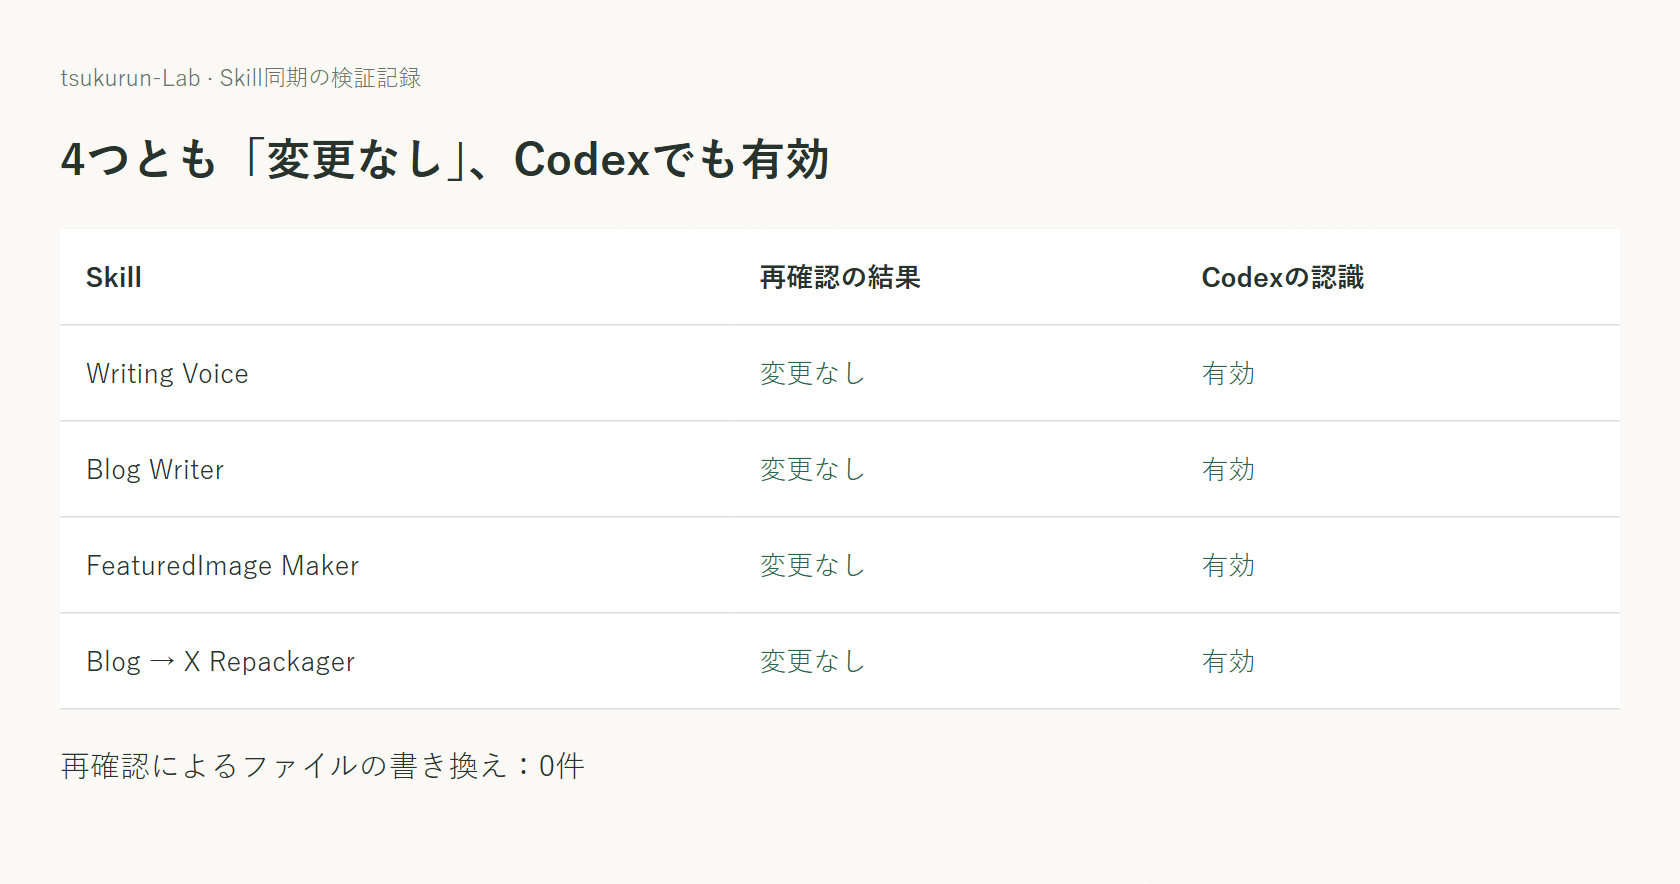Viewport: 1680px width, 884px height.
Task: Select the Blog Writer row name
Action: tap(155, 469)
